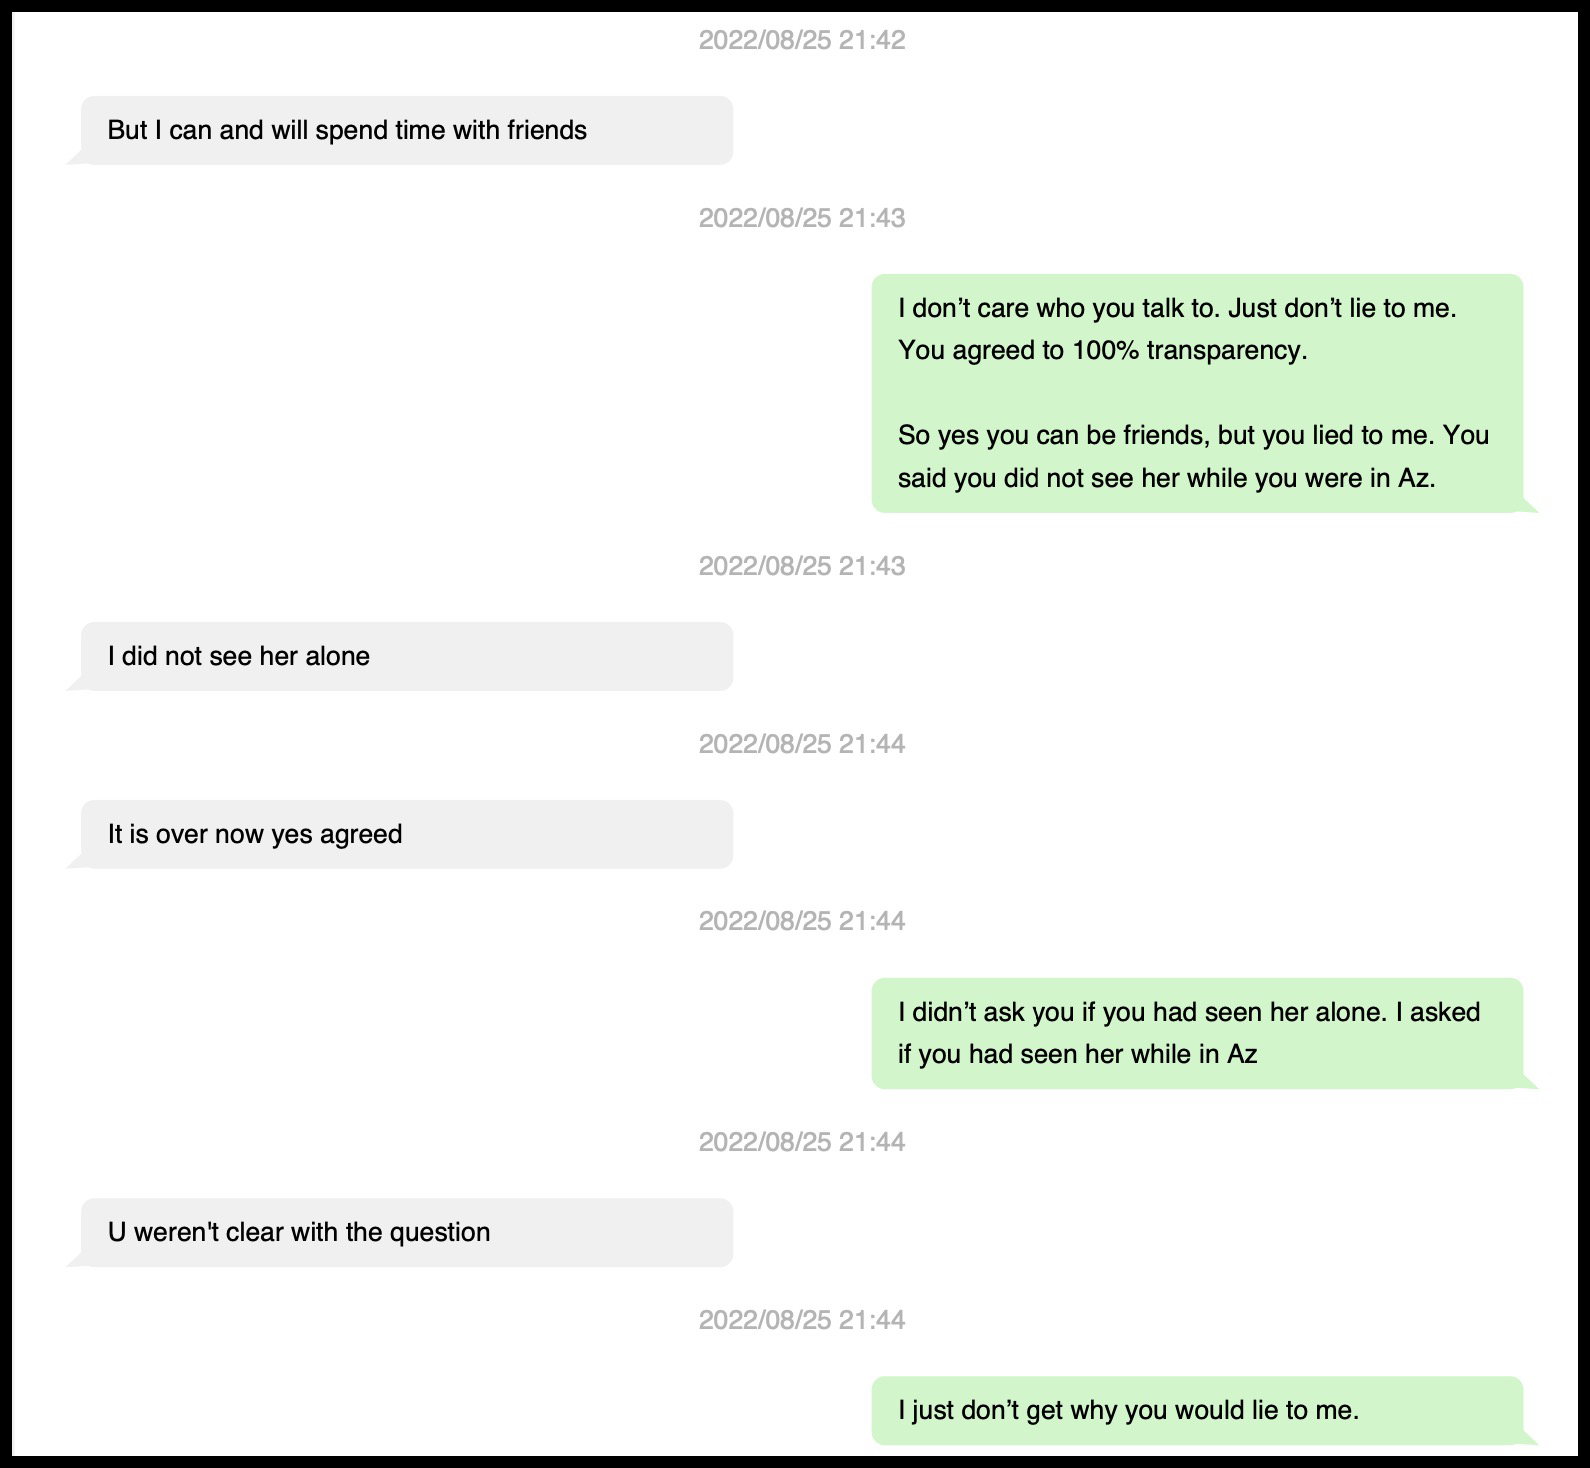Click the 'I just don't get why you would lie' bubble

pyautogui.click(x=1196, y=1411)
